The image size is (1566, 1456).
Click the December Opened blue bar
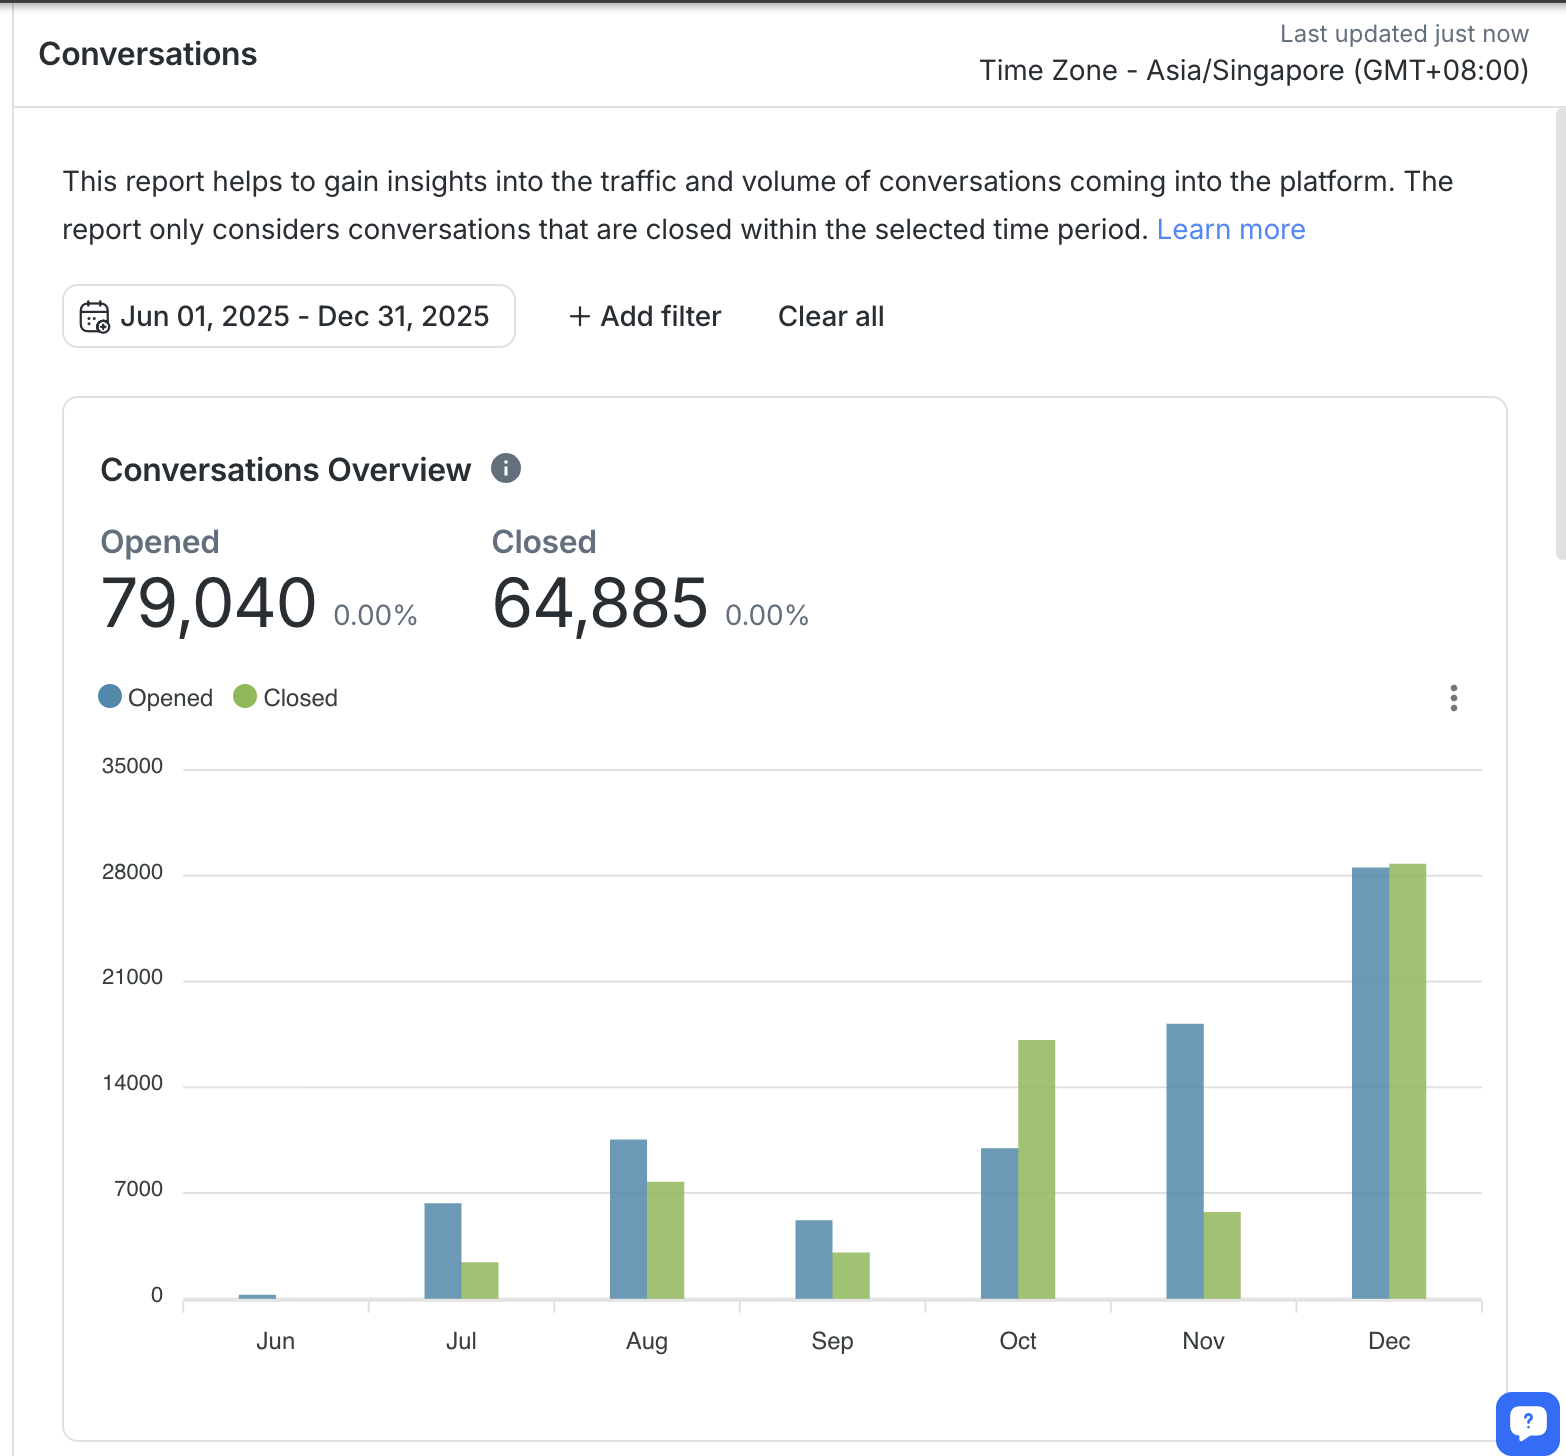[1370, 1083]
